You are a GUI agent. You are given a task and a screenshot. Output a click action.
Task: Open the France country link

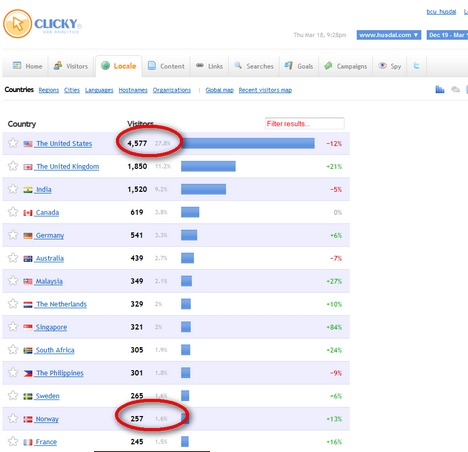pos(46,442)
